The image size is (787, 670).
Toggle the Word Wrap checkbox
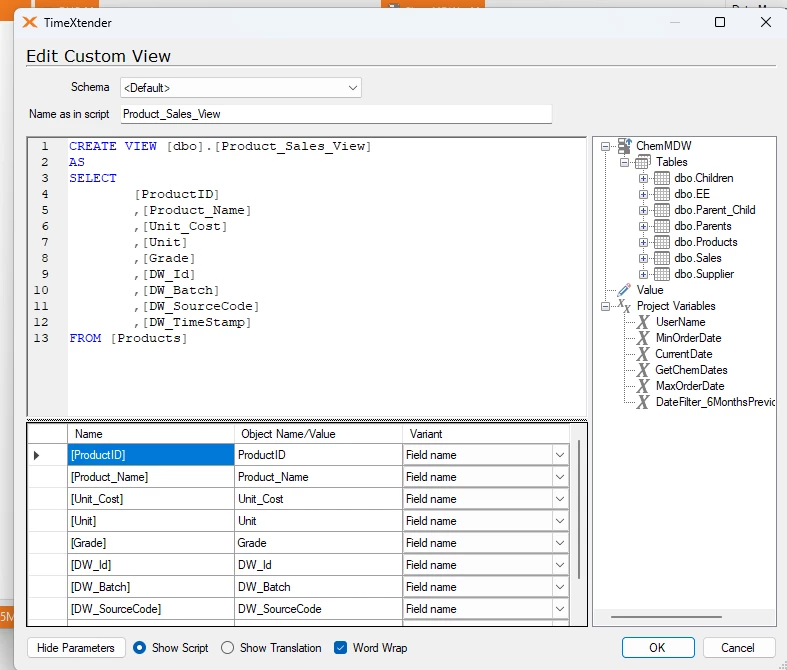[x=340, y=648]
